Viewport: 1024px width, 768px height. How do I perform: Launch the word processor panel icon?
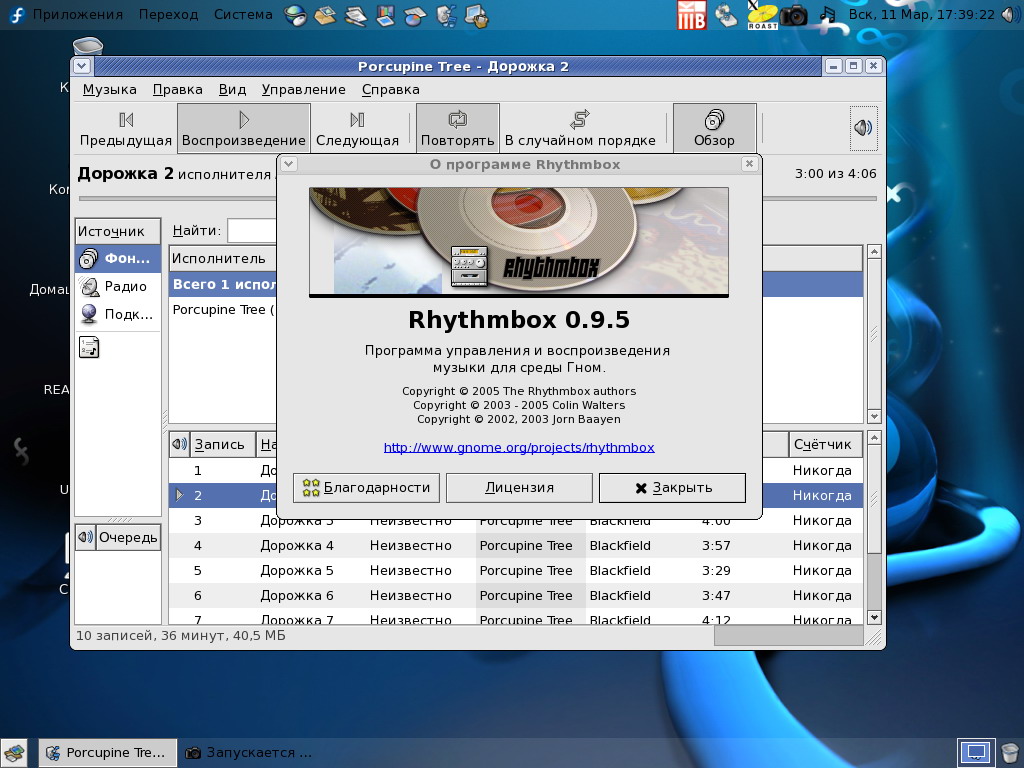pyautogui.click(x=355, y=15)
